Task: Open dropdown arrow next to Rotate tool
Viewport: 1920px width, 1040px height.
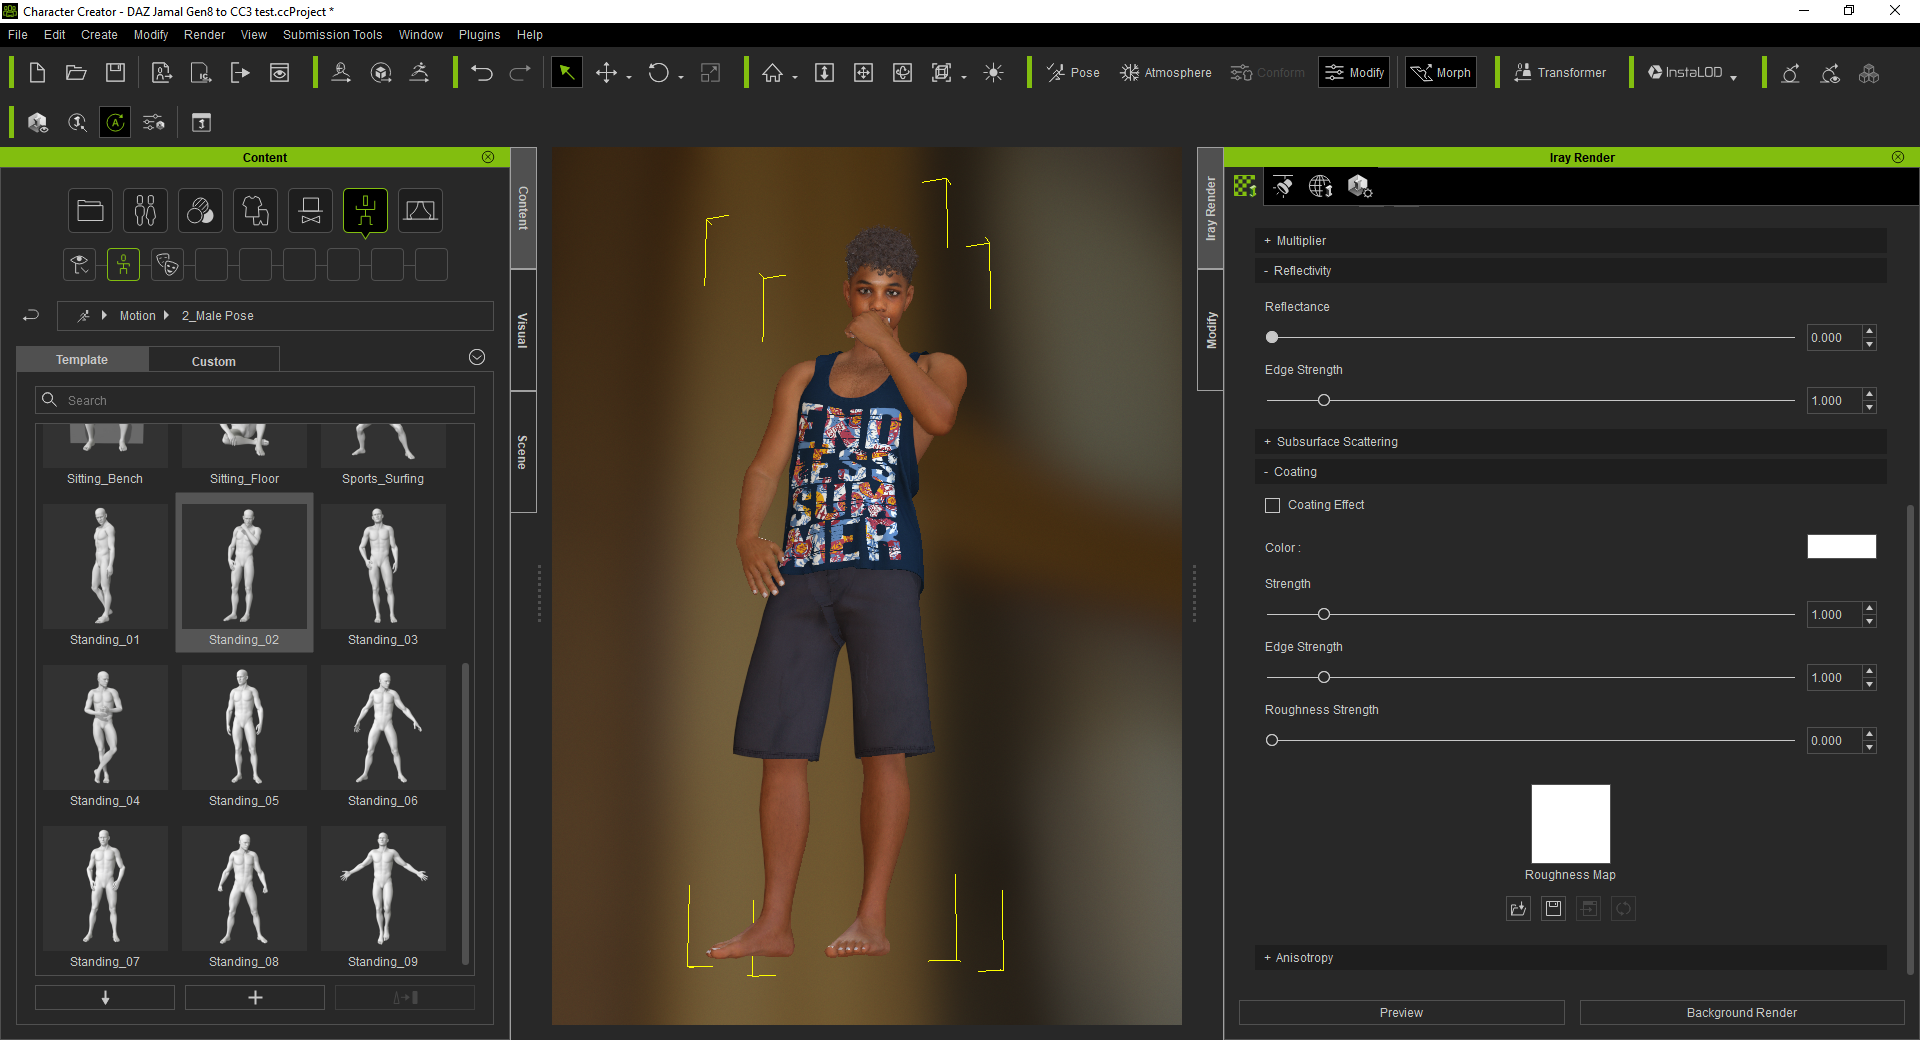Action: click(x=681, y=77)
